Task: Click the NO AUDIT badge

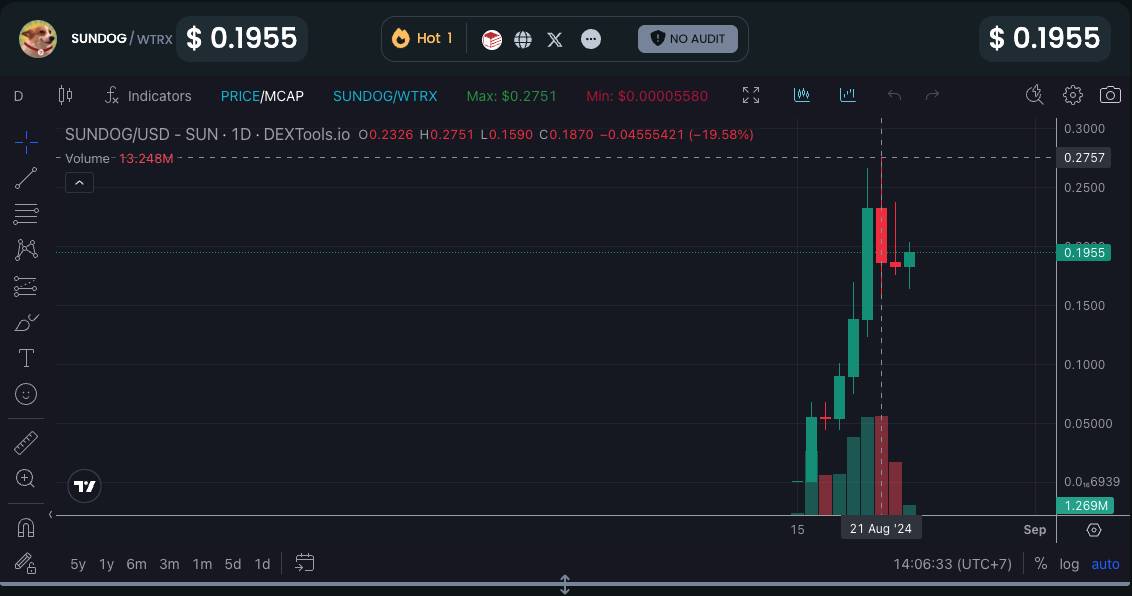Action: [688, 39]
